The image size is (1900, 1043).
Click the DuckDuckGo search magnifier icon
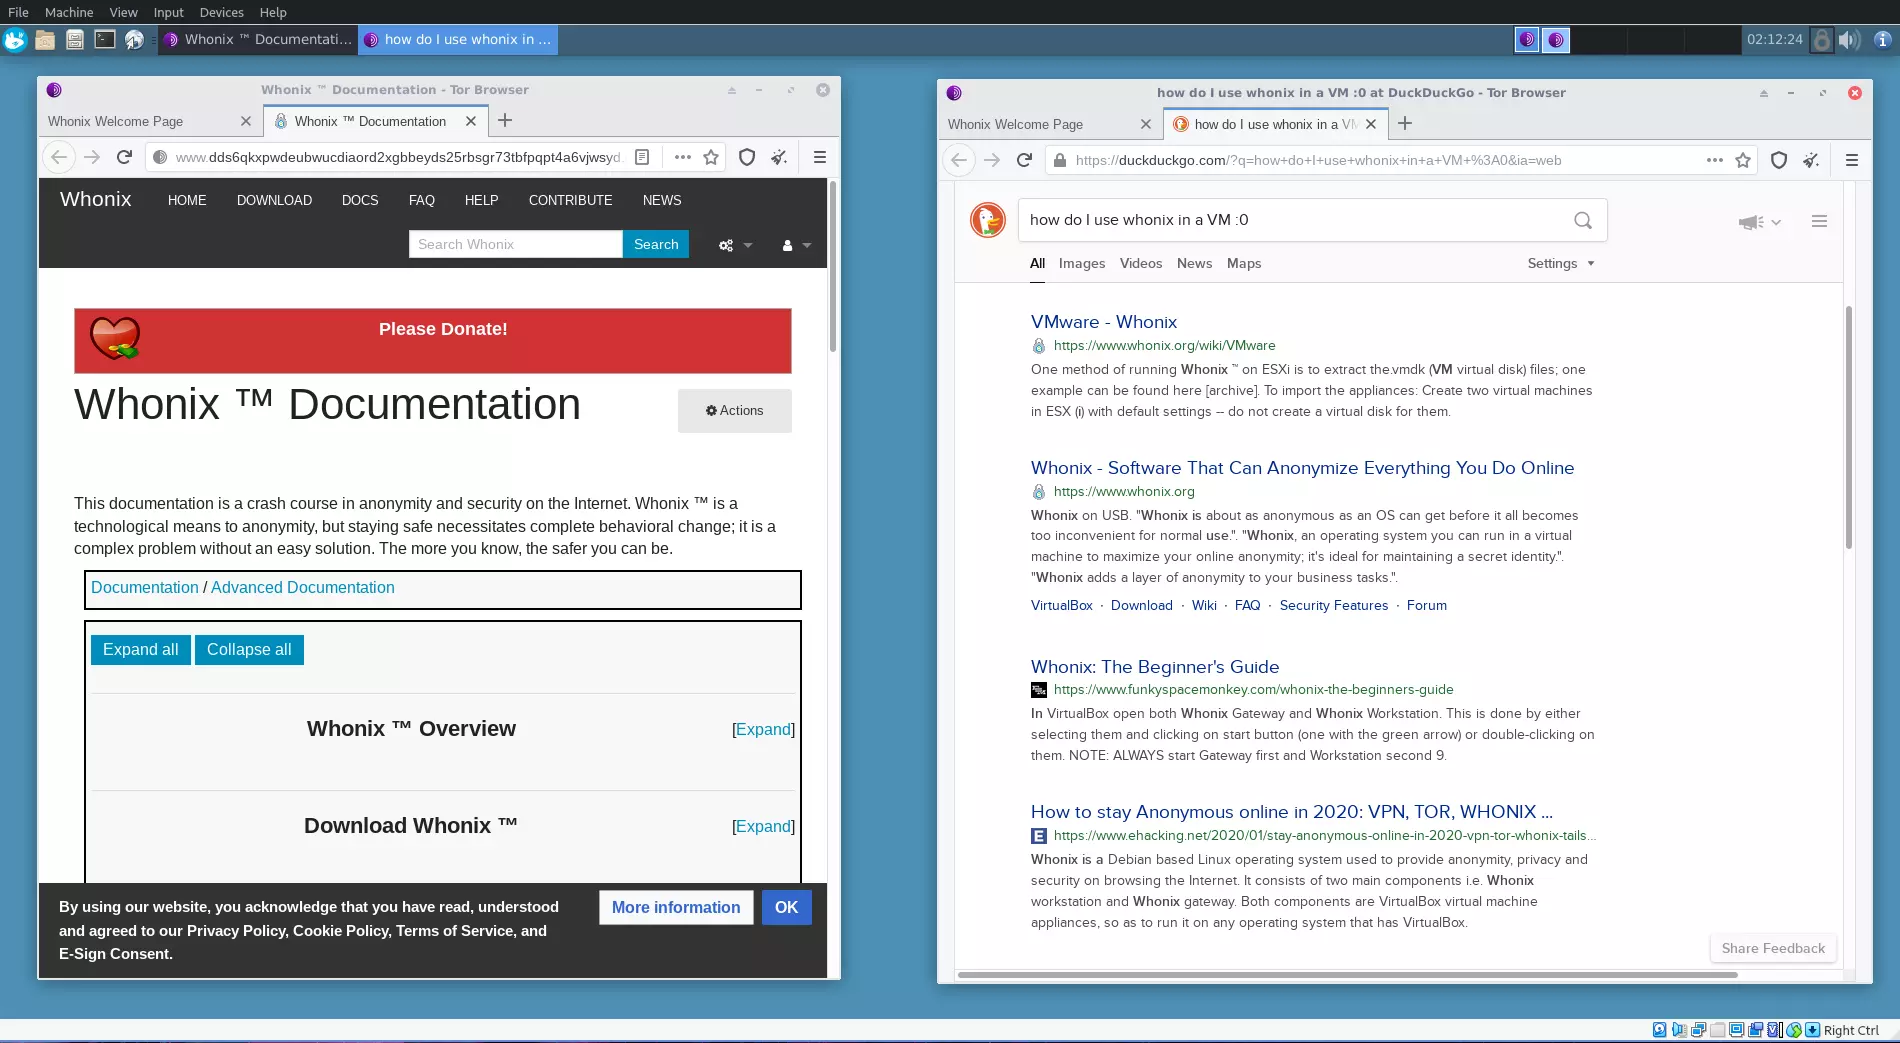point(1582,220)
